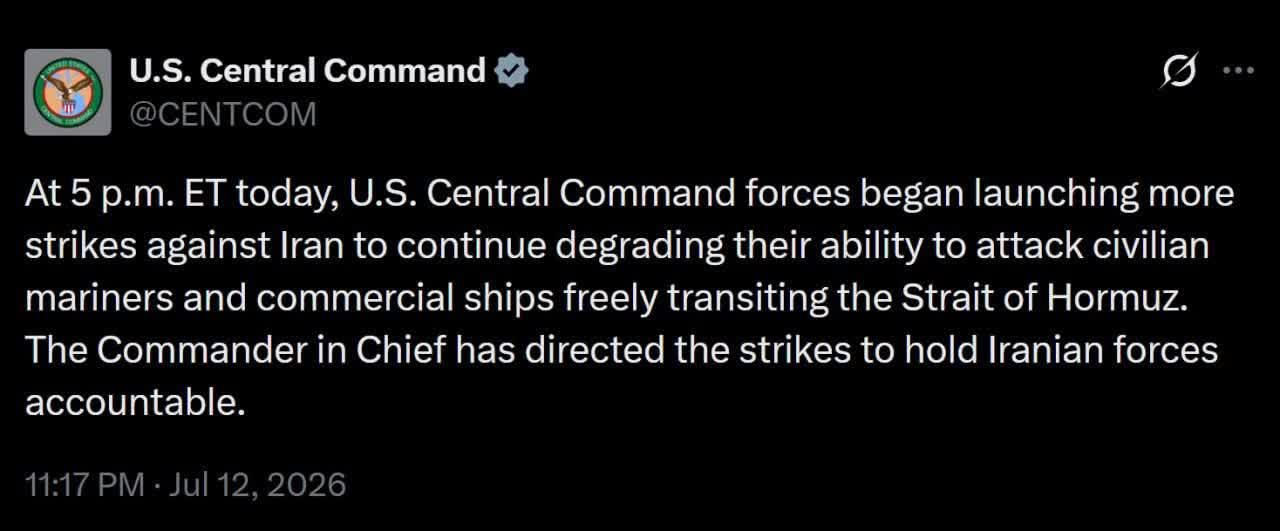Visit the @CENTCOM handle link

pyautogui.click(x=222, y=115)
